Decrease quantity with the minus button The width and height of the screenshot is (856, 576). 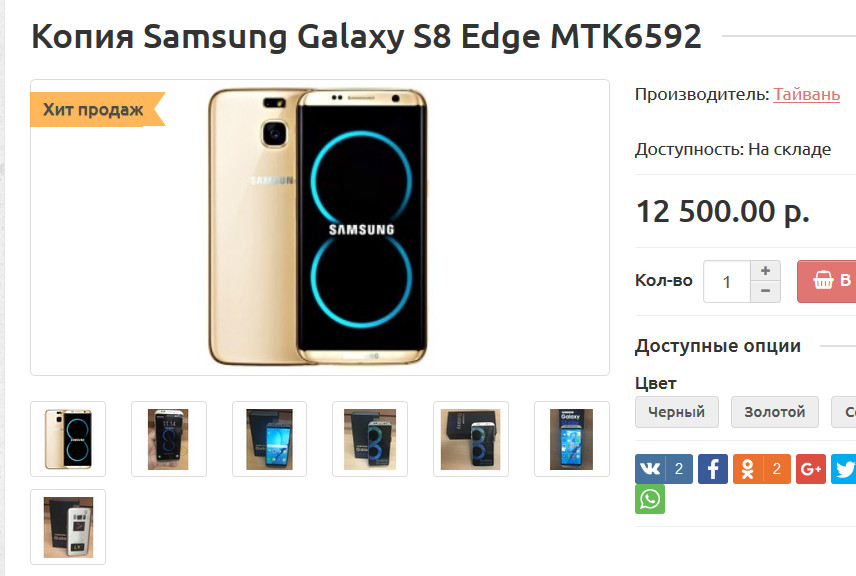[765, 292]
